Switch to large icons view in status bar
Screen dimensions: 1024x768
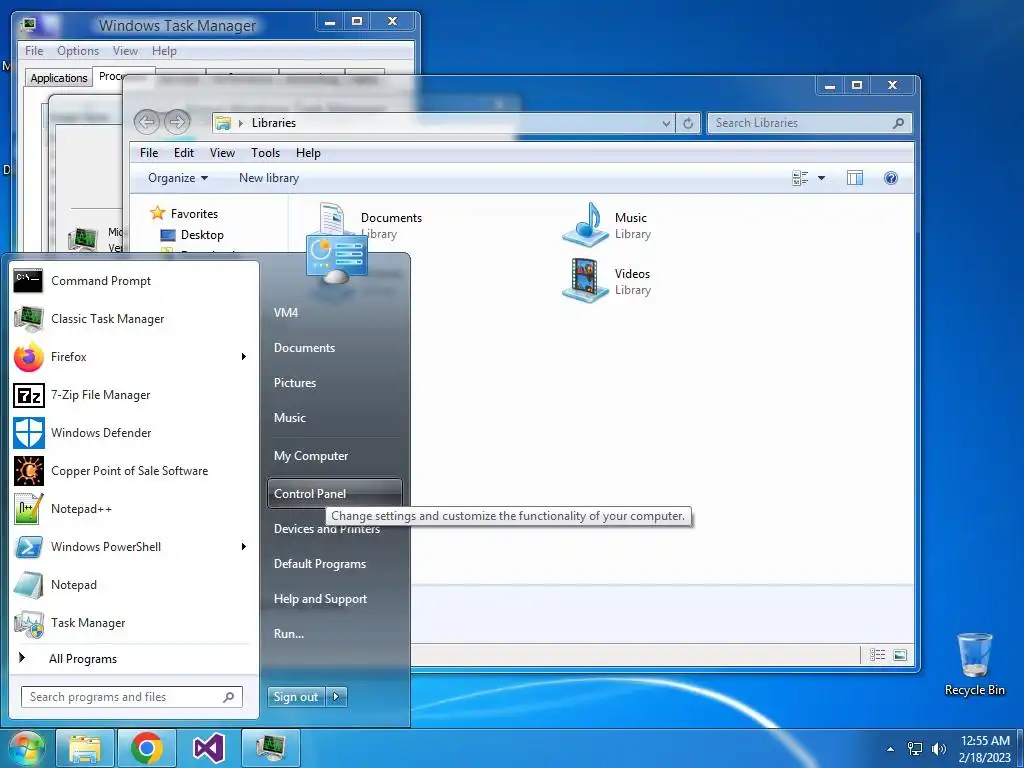click(x=900, y=655)
